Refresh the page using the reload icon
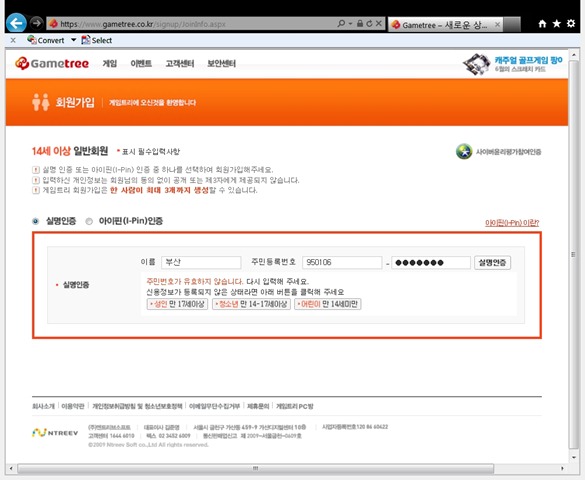This screenshot has height=480, width=585. tap(369, 23)
